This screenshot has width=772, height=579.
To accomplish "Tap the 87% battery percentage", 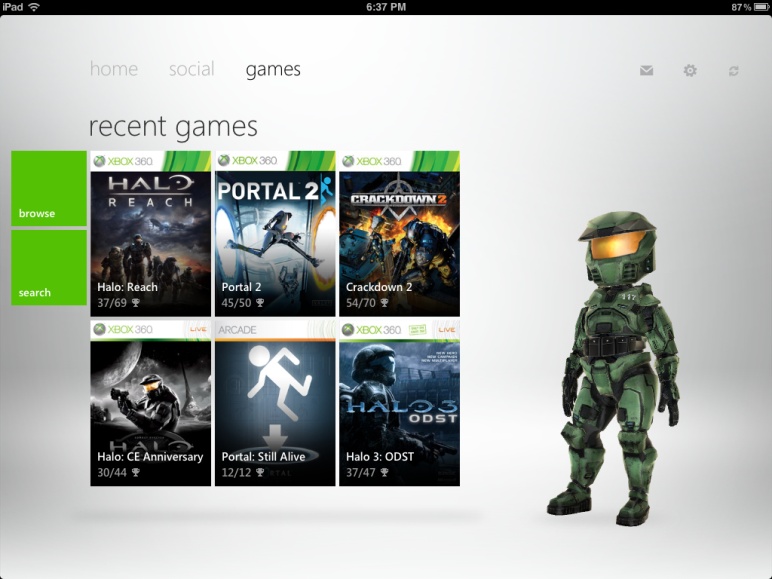I will tap(741, 7).
